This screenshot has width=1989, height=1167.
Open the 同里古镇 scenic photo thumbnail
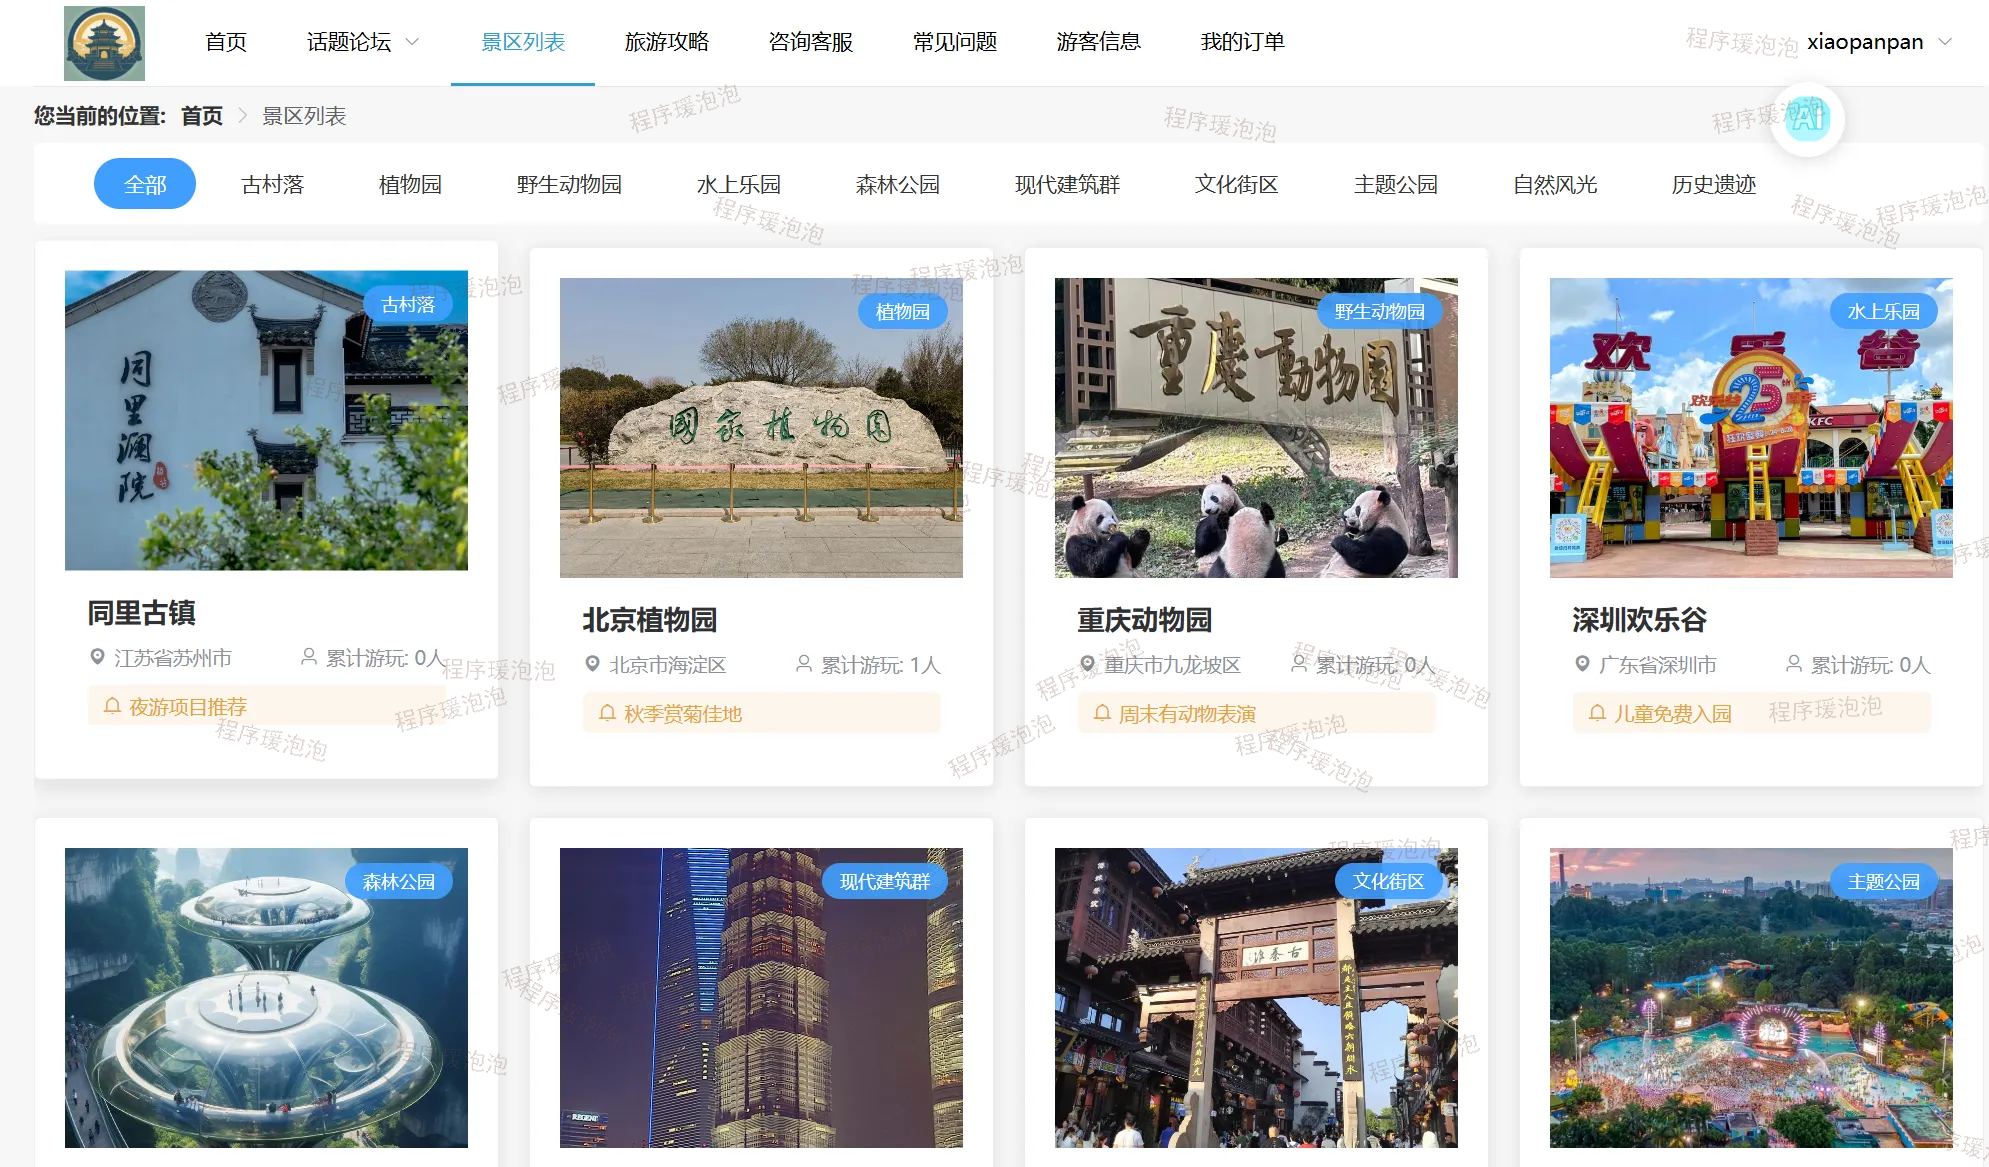[x=266, y=420]
